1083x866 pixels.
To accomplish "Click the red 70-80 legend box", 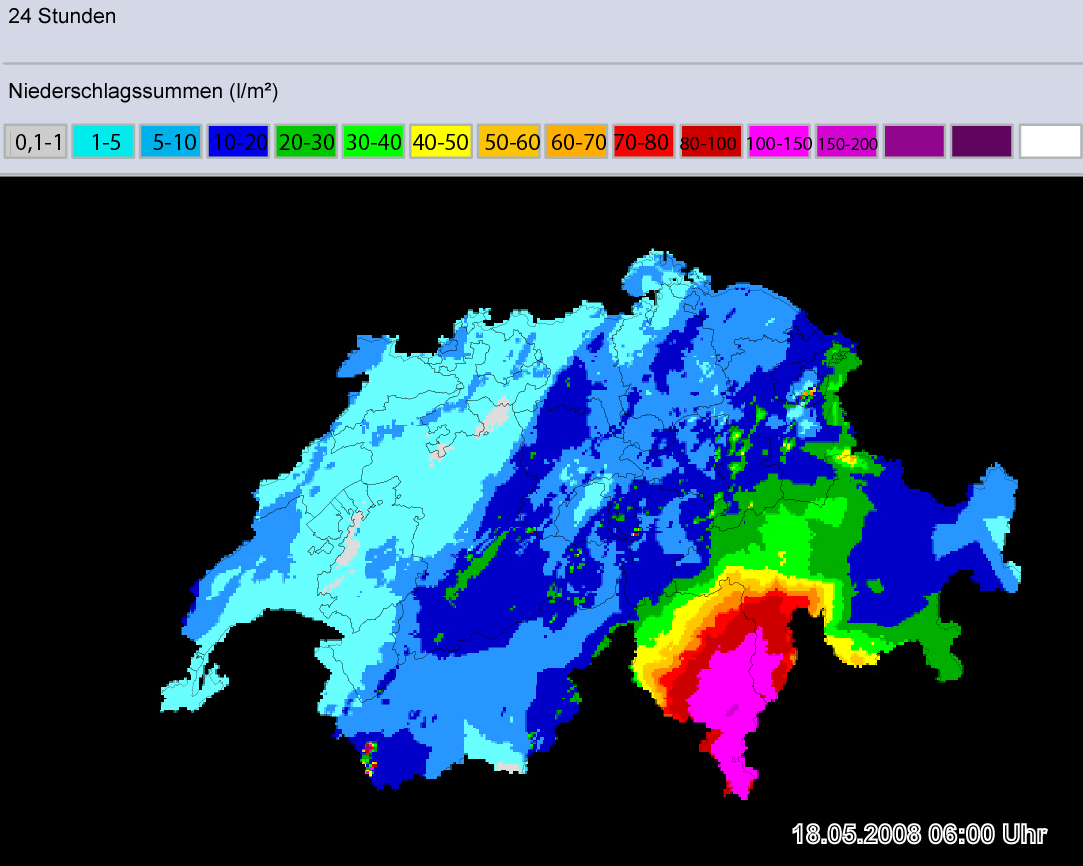I will 643,142.
